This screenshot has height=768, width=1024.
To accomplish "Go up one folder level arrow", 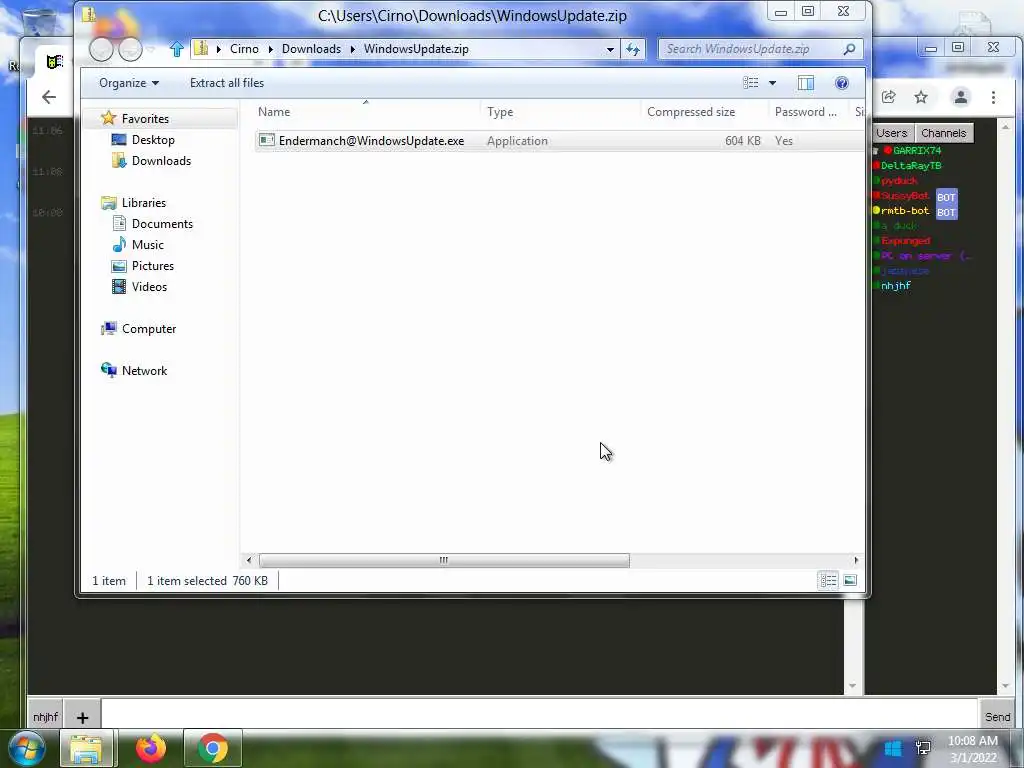I will coord(176,49).
